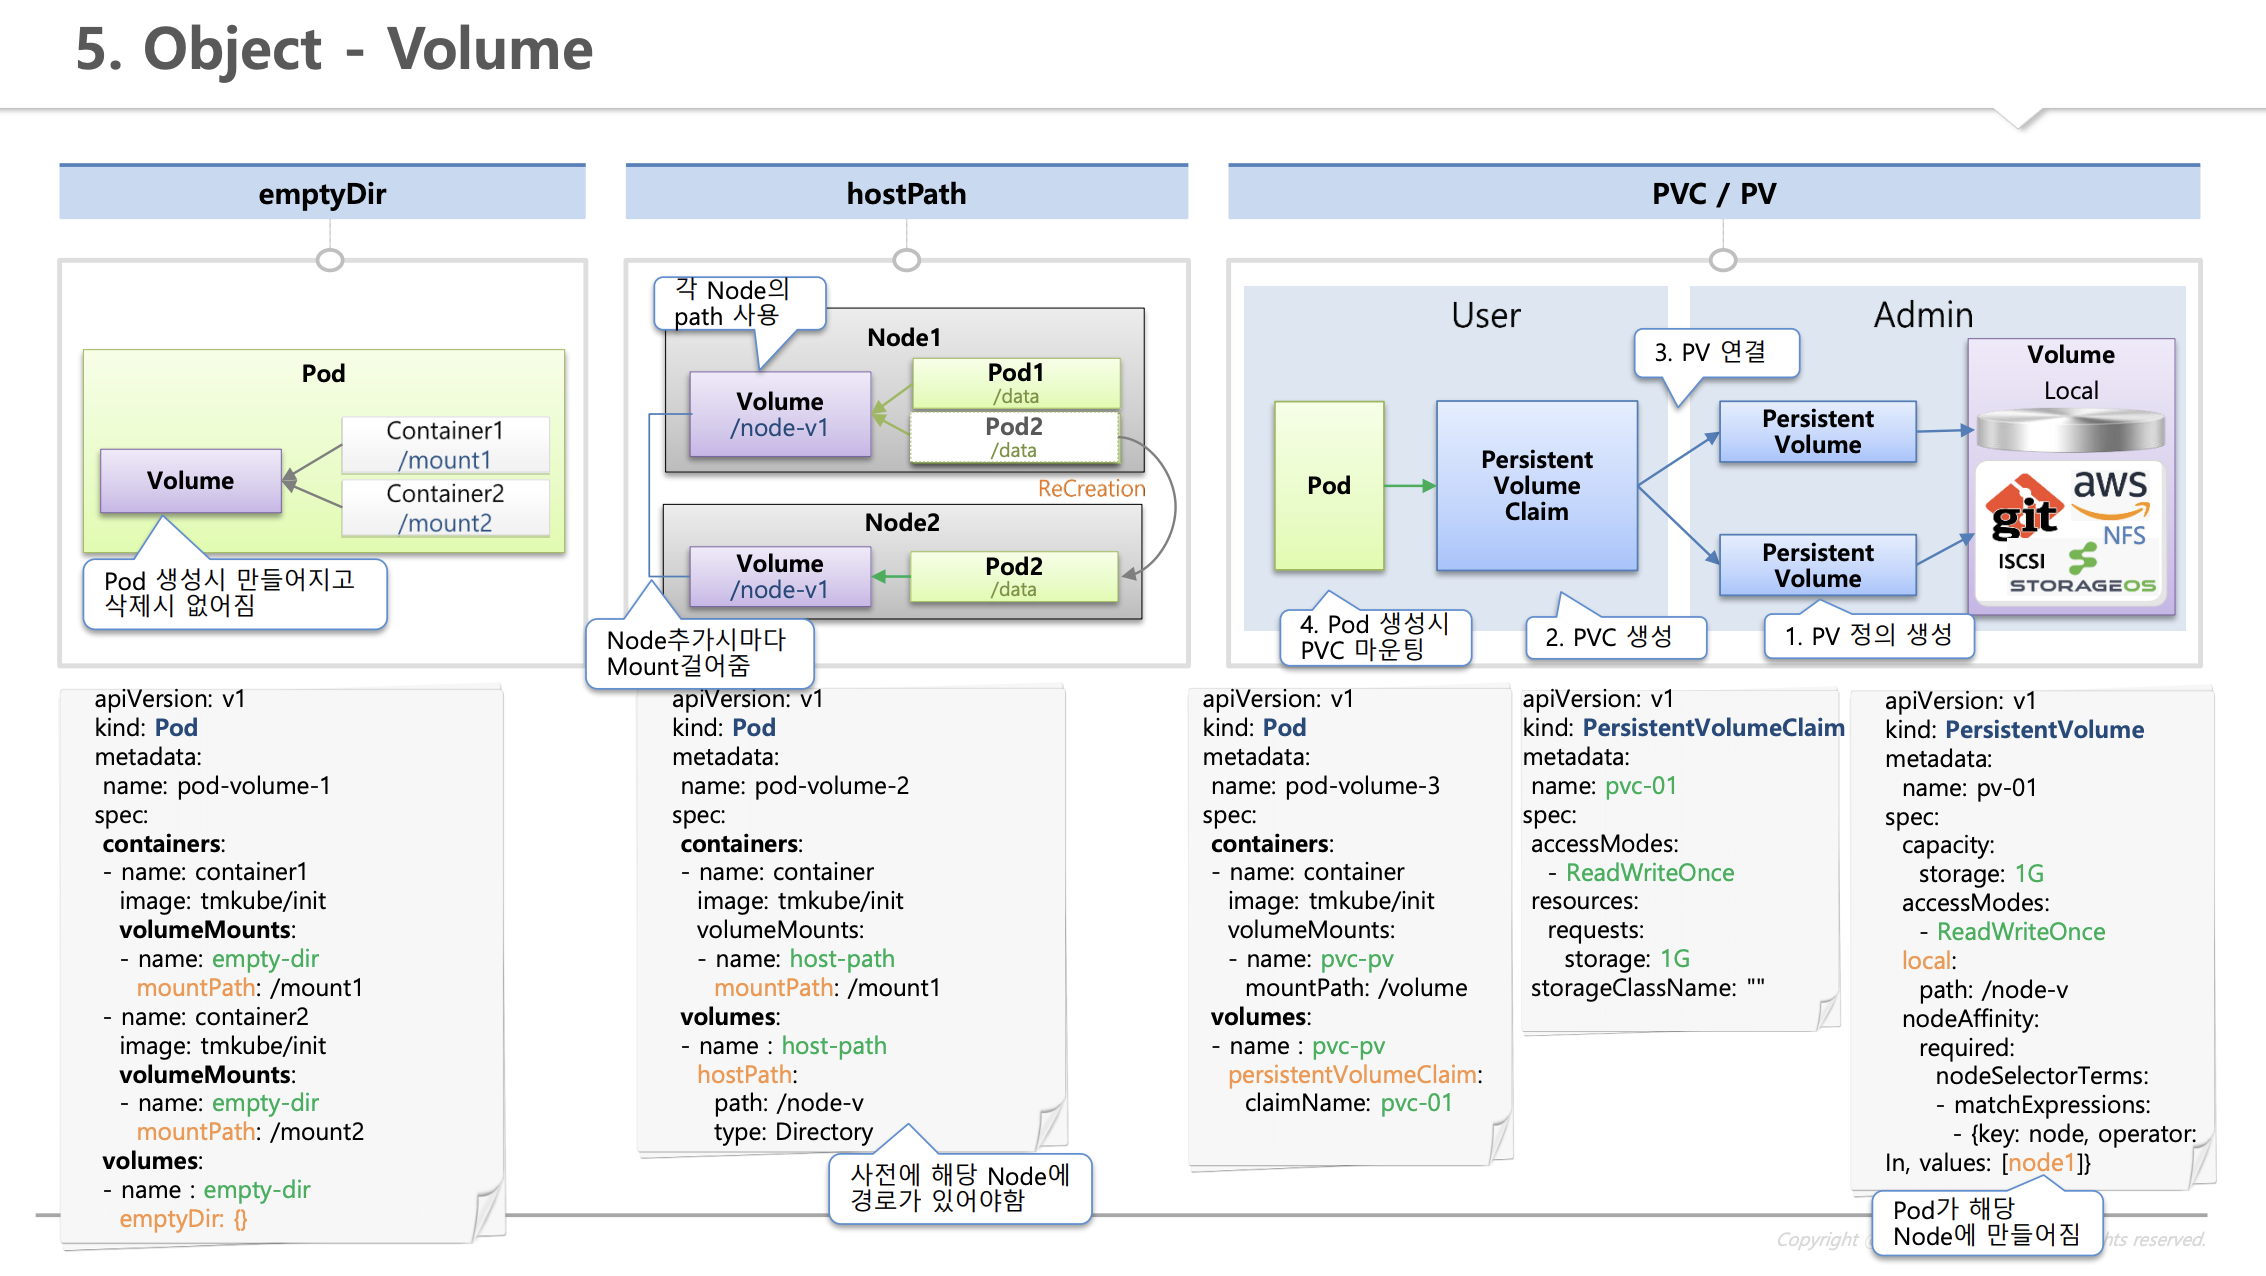This screenshot has height=1276, width=2266.
Task: Click the 'storageClassName: ""' line
Action: pyautogui.click(x=1648, y=988)
